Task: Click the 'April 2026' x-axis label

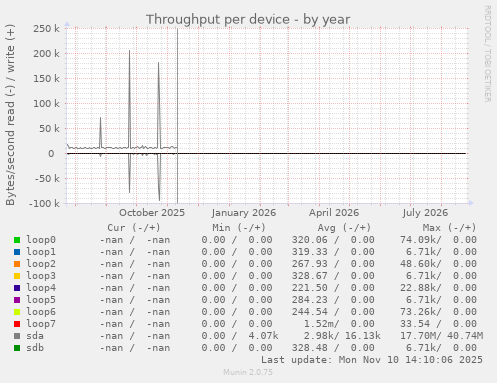Action: [x=334, y=213]
